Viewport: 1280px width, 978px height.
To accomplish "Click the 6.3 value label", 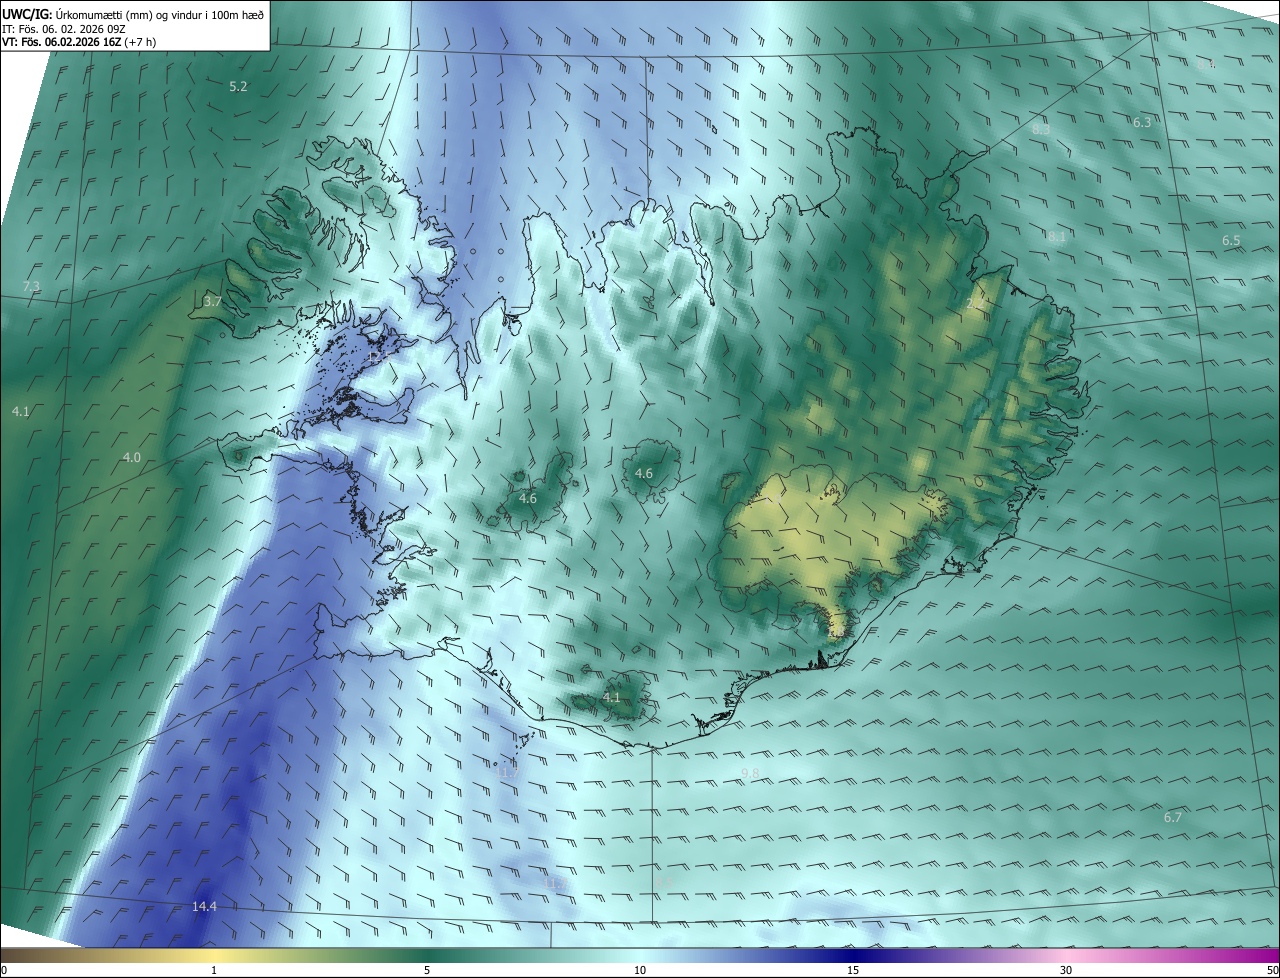I will pos(1142,122).
